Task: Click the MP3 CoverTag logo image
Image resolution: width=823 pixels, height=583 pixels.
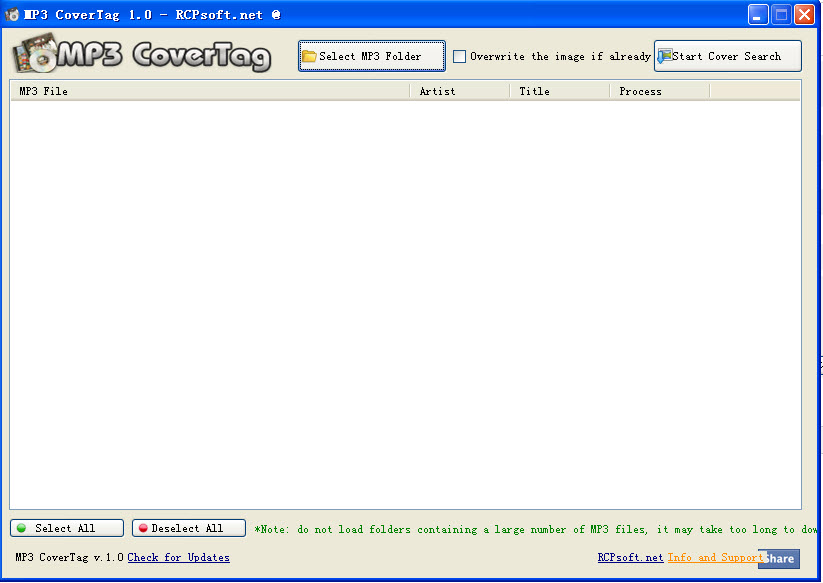Action: (x=142, y=54)
